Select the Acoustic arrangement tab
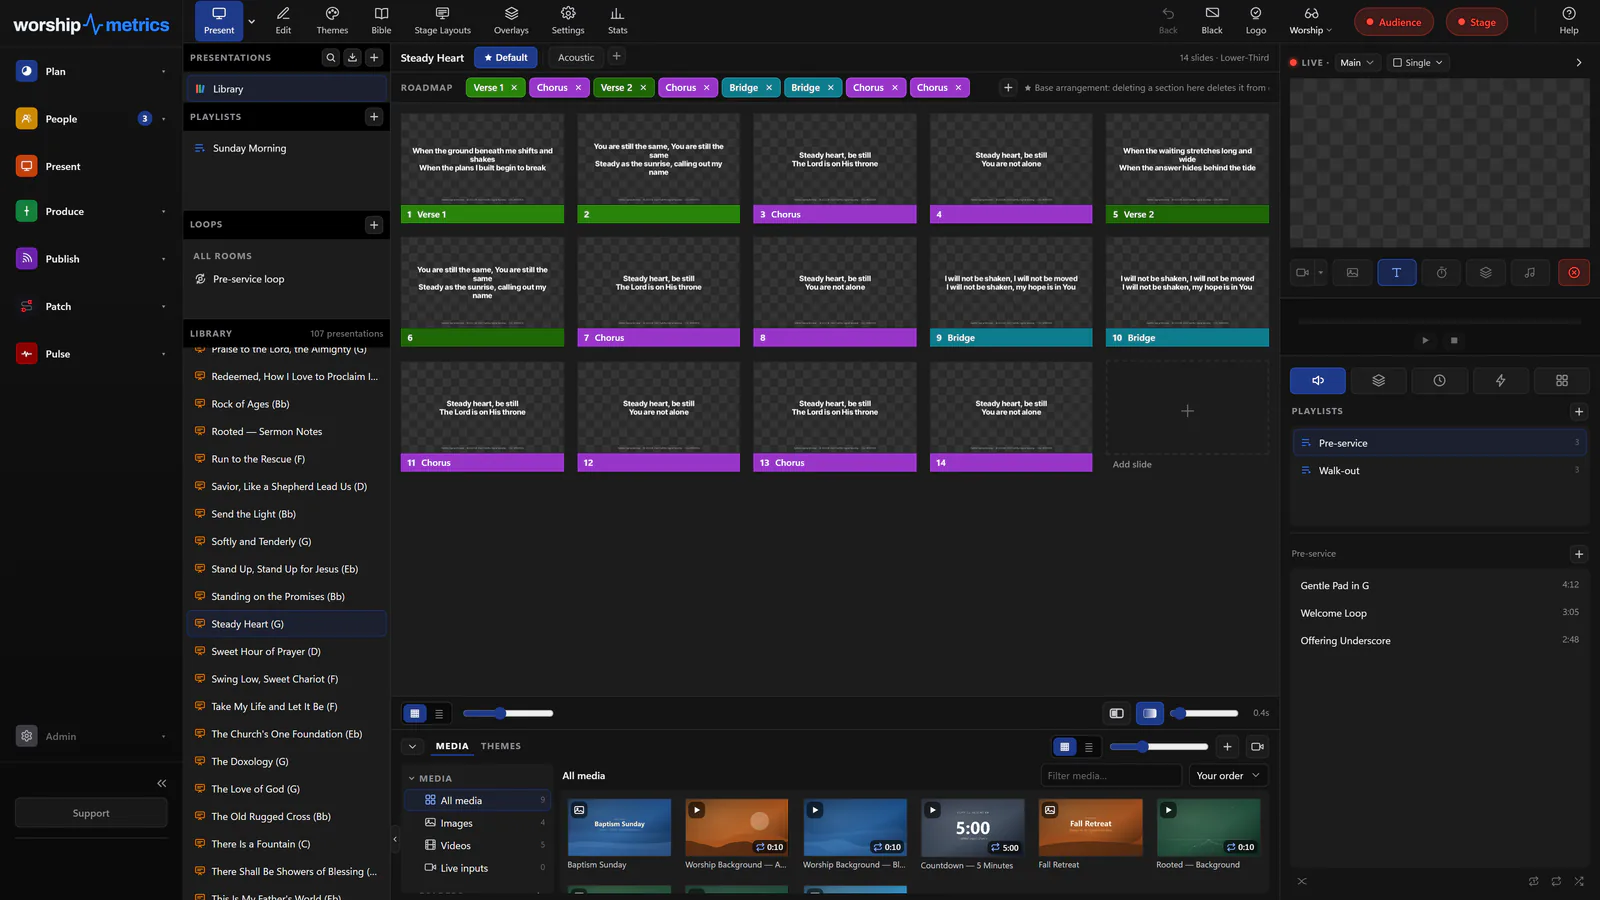Screen dimensions: 1600x900 tap(576, 58)
